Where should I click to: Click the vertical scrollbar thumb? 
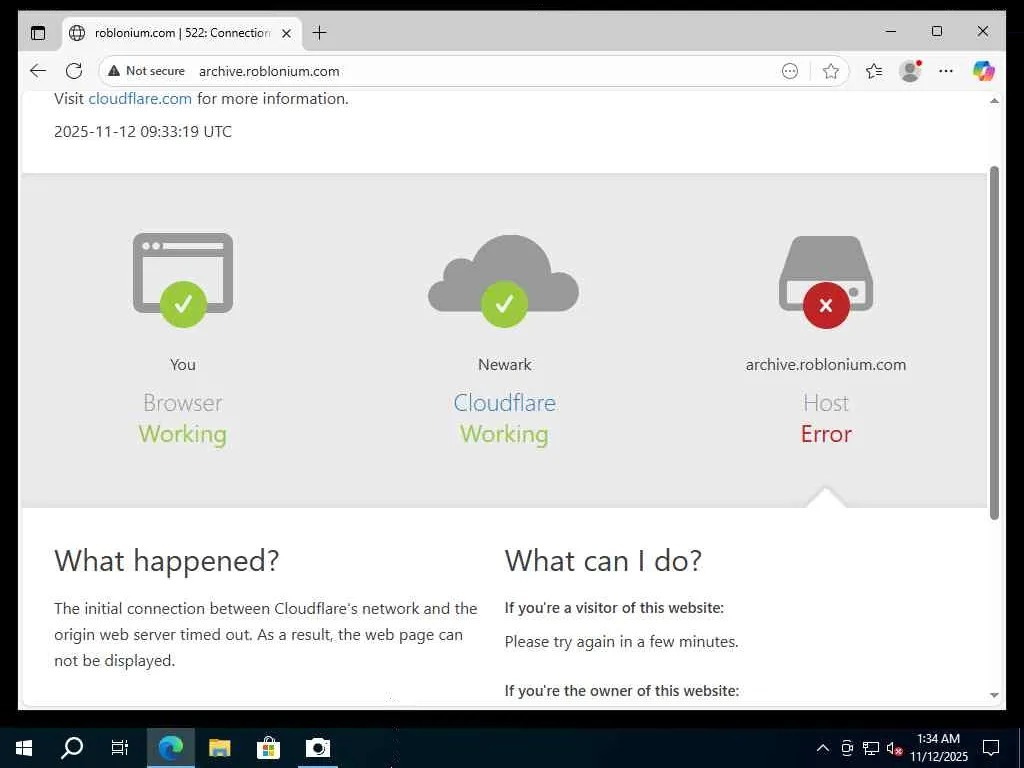[994, 343]
